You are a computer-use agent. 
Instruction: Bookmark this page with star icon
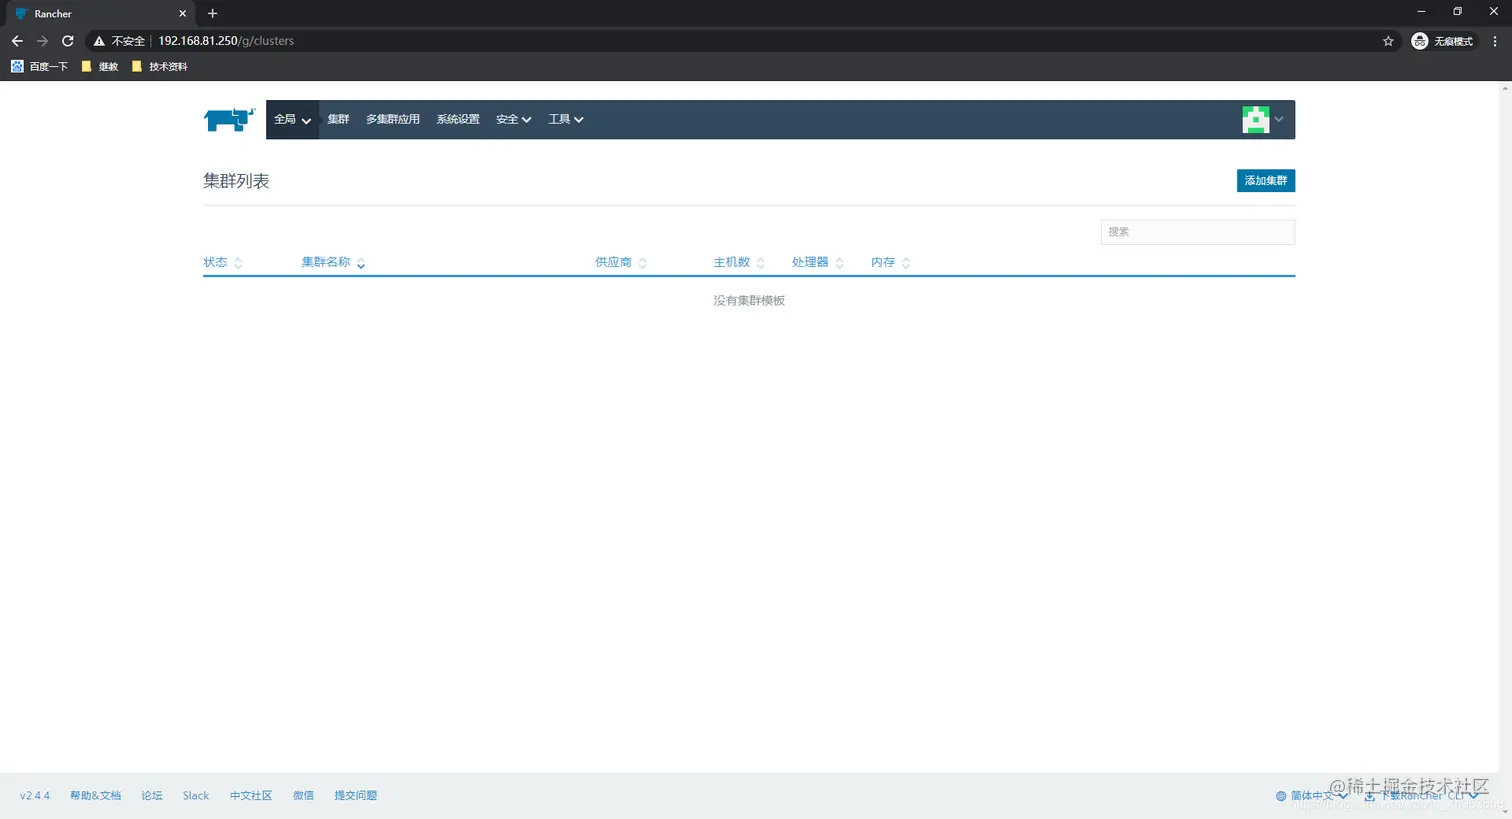tap(1388, 41)
